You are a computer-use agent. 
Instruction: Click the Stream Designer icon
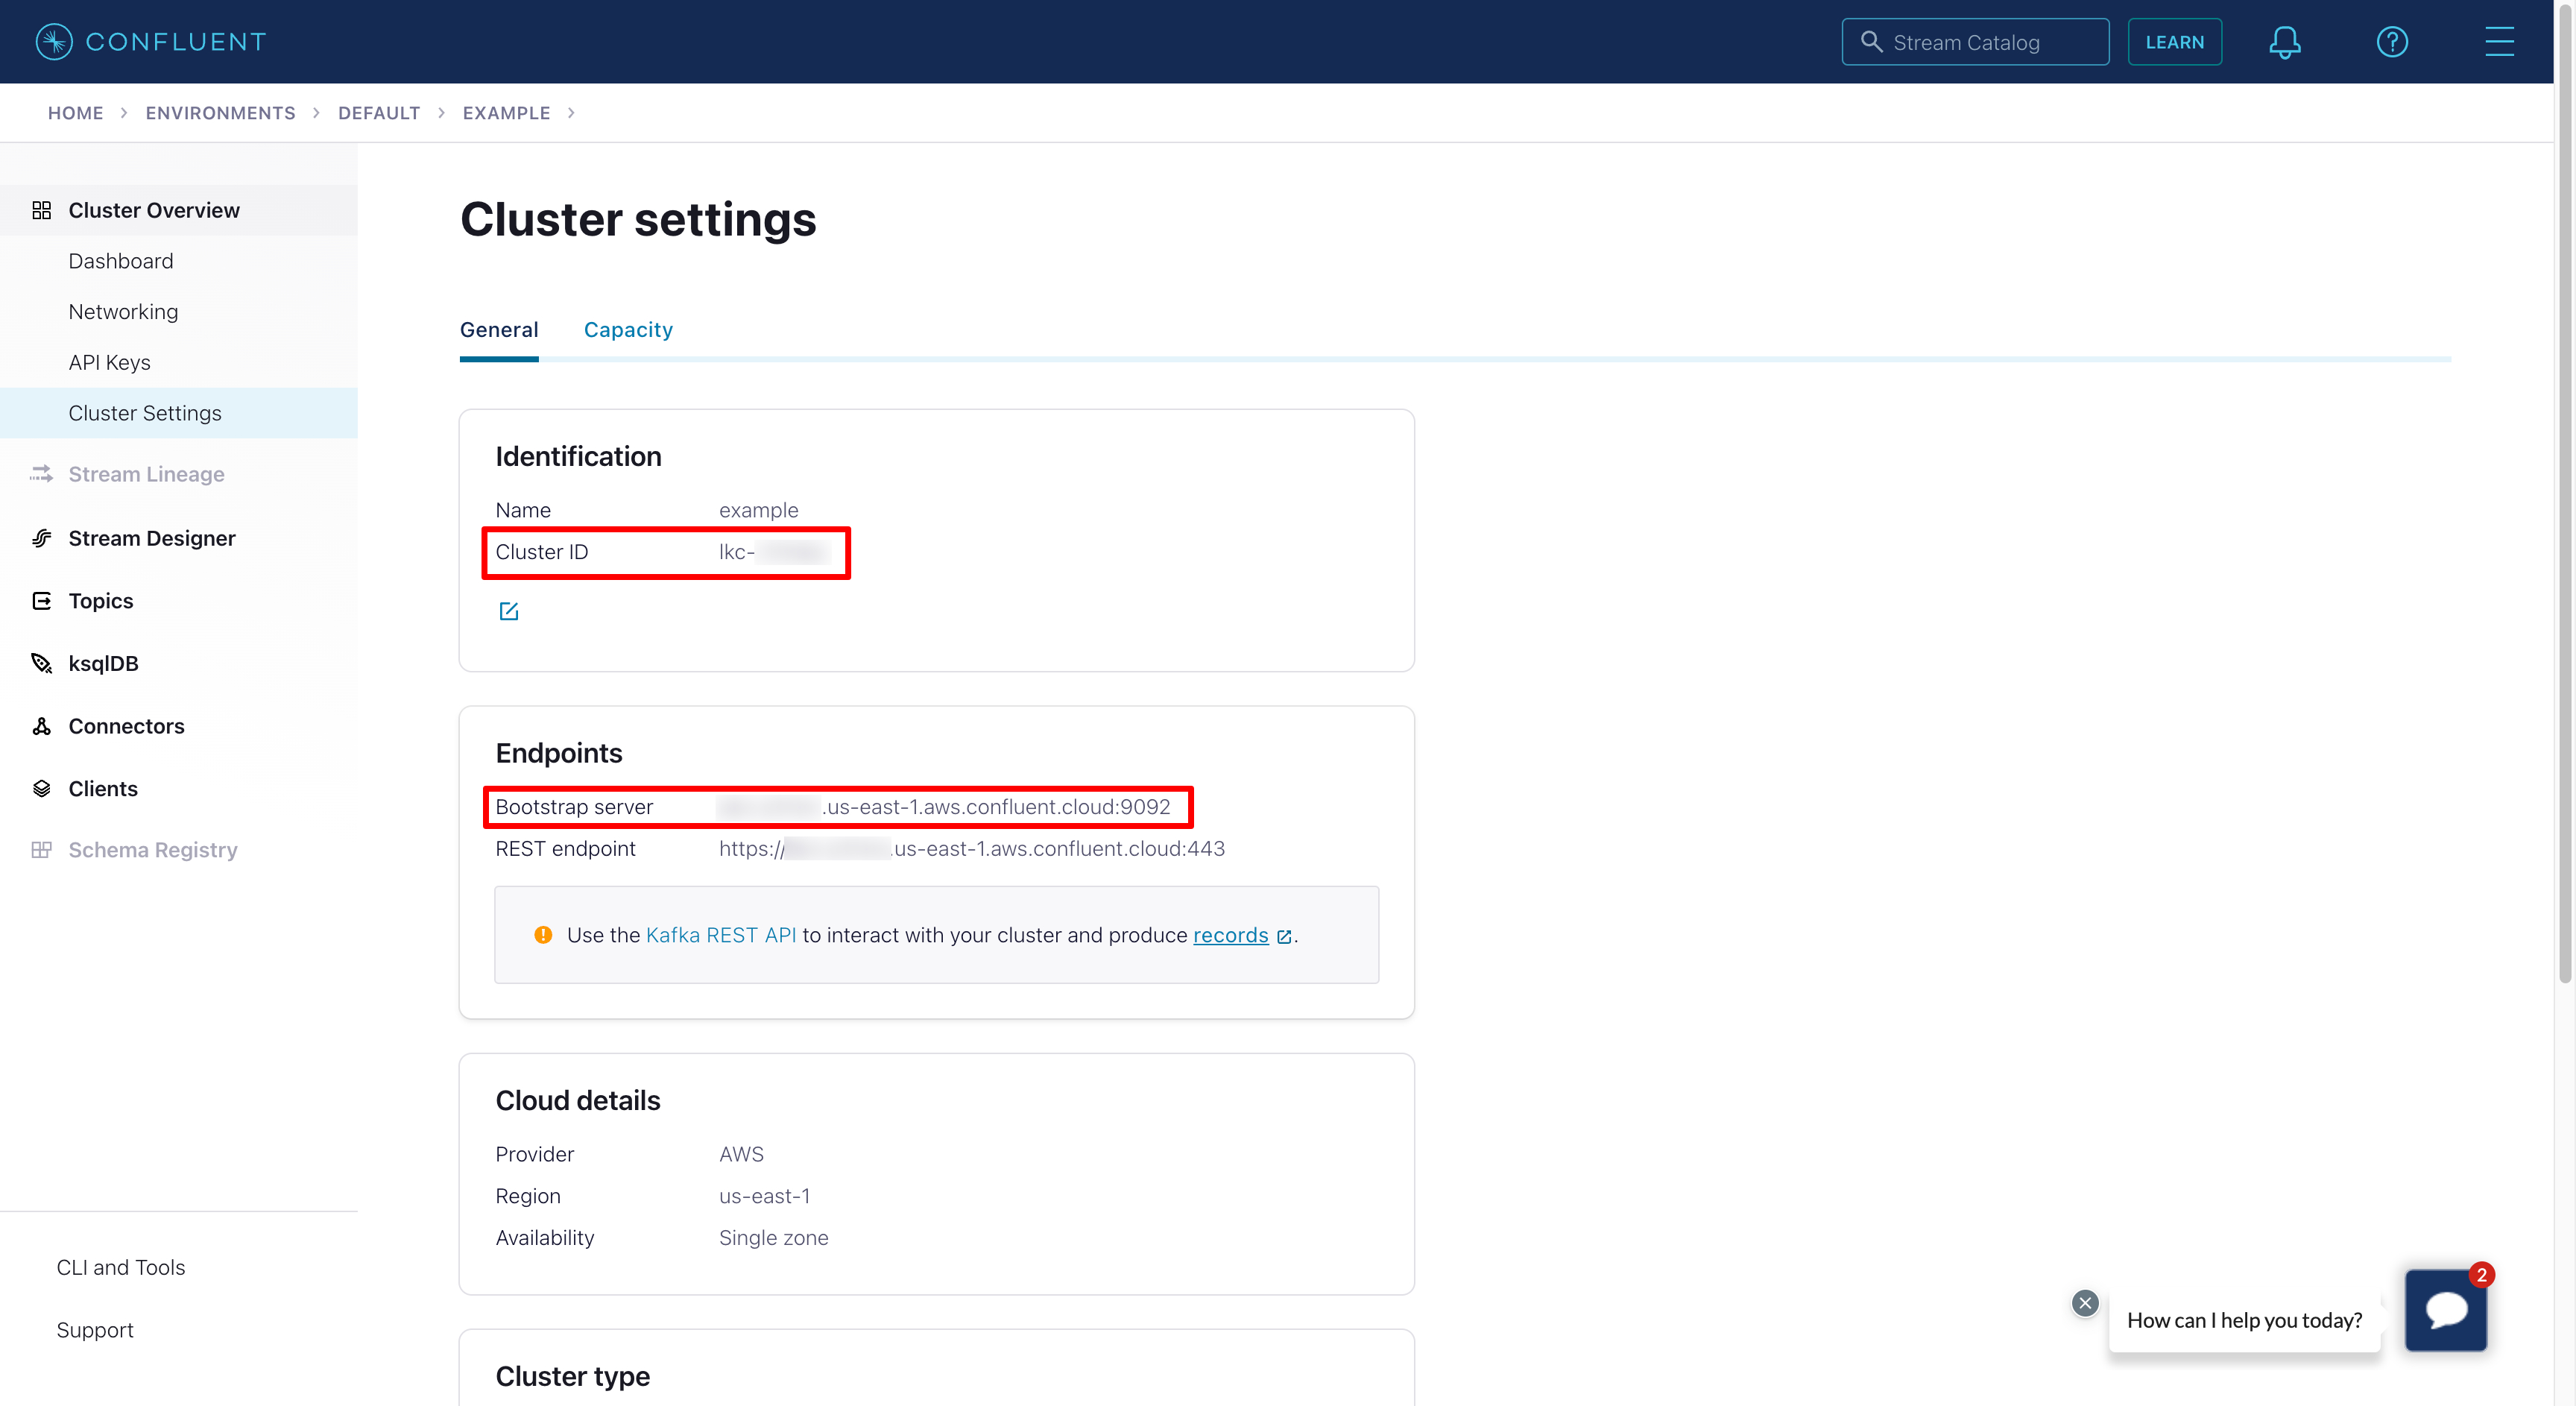41,538
